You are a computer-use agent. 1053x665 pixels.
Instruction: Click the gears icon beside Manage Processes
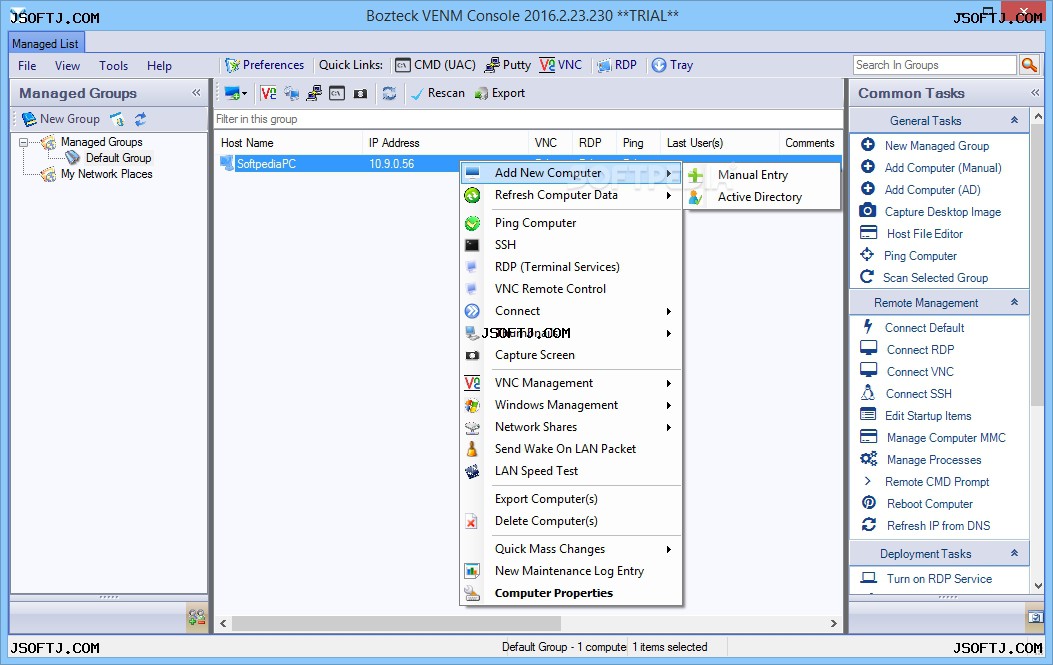[x=868, y=459]
